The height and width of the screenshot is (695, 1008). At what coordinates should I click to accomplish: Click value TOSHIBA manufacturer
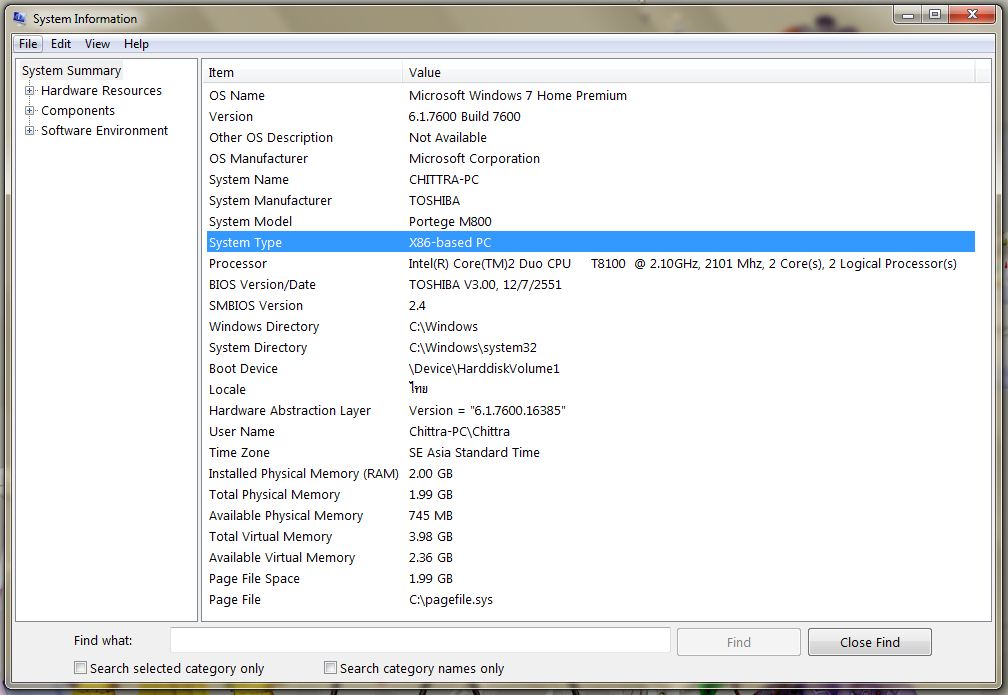434,201
